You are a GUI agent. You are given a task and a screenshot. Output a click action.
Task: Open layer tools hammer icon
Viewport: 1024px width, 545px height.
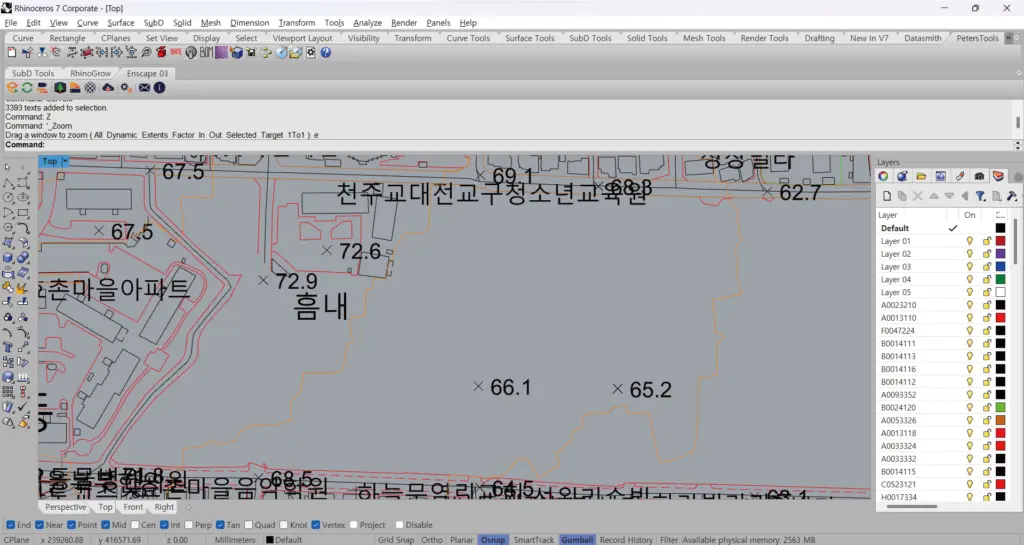coord(1012,196)
